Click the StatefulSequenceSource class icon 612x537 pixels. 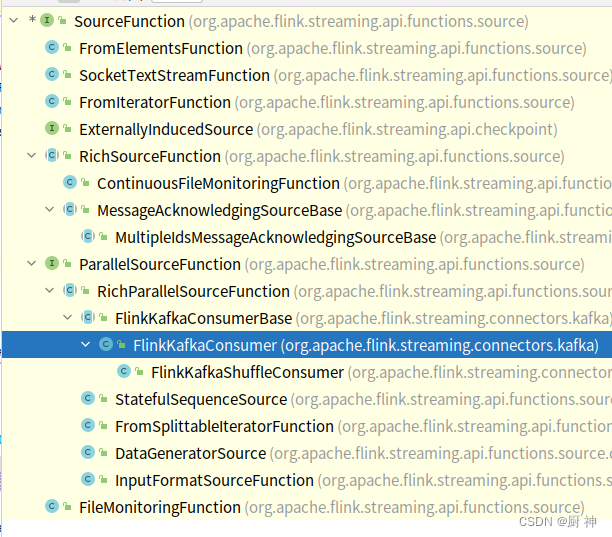pos(88,398)
